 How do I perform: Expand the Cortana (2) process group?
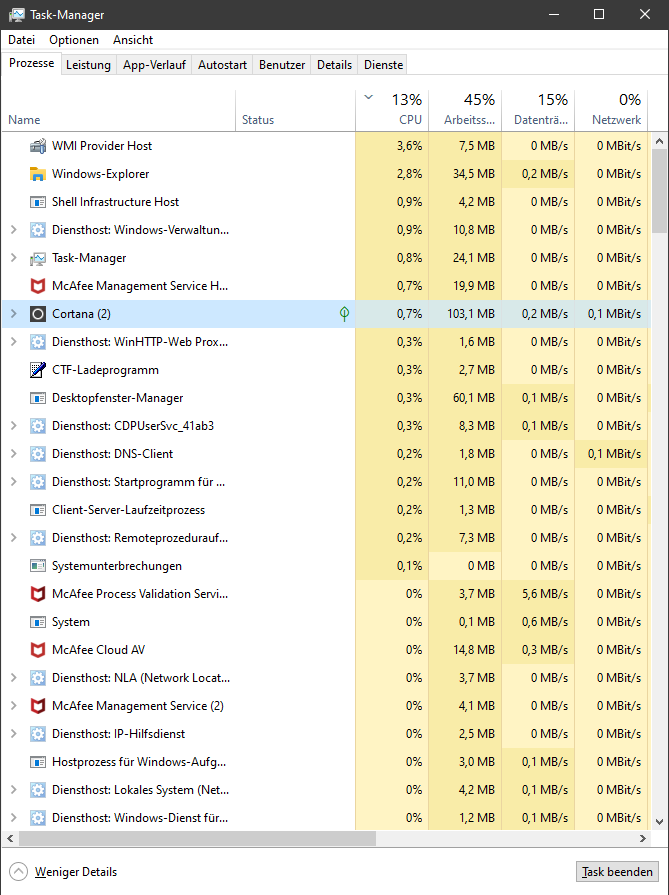click(14, 313)
